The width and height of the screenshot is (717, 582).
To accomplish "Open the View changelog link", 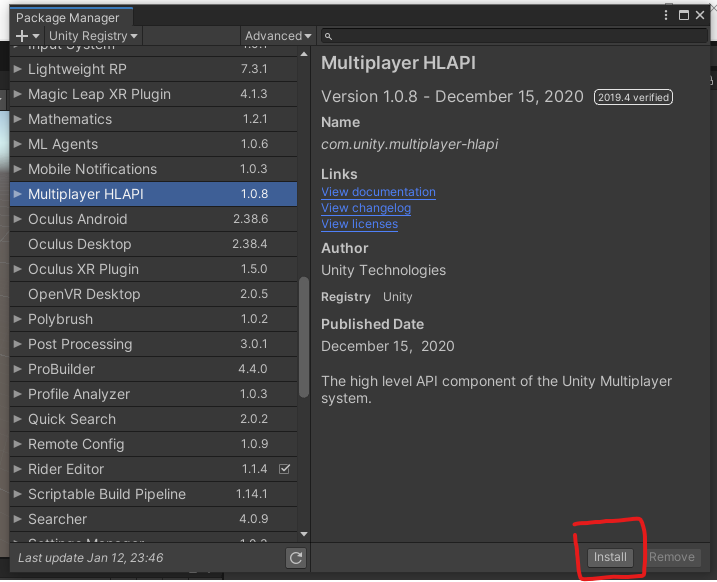I will coord(366,208).
